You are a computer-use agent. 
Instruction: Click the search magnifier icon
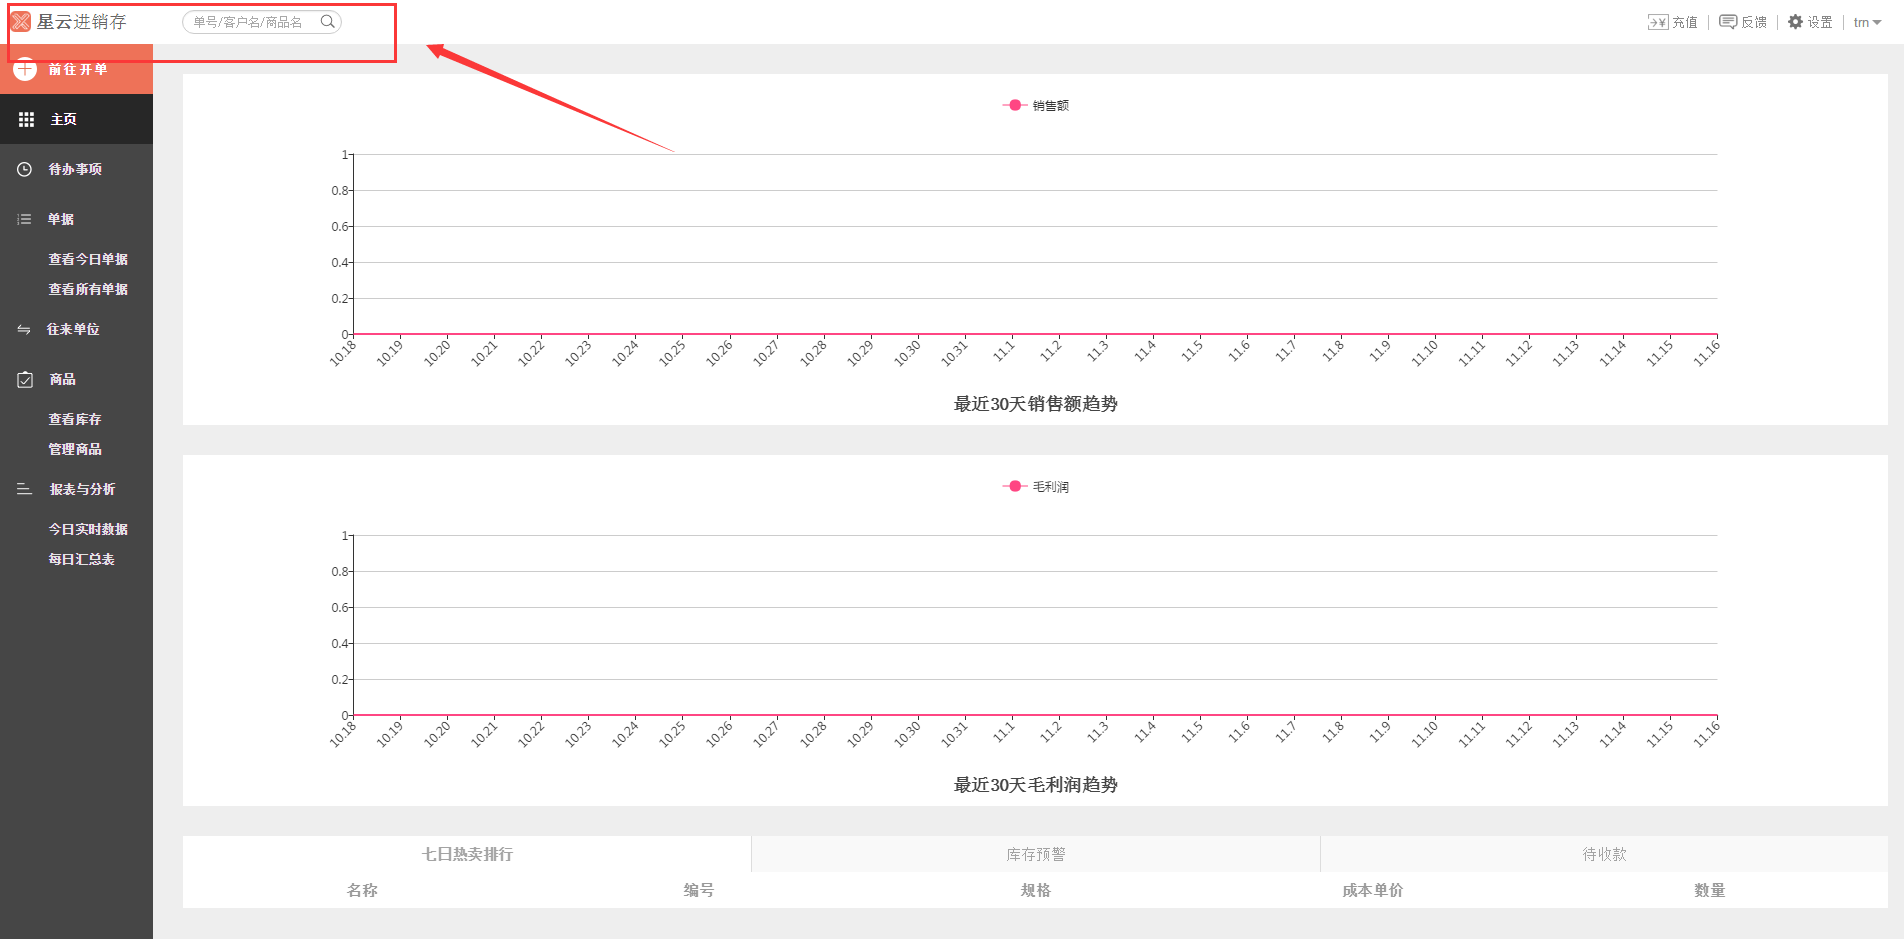point(327,21)
